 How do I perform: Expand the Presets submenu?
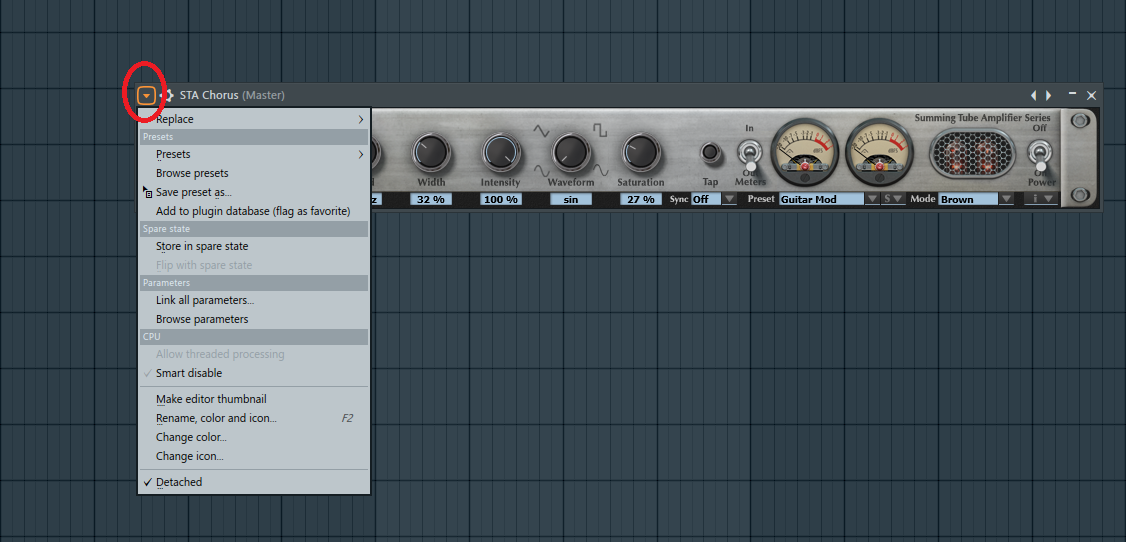point(254,154)
